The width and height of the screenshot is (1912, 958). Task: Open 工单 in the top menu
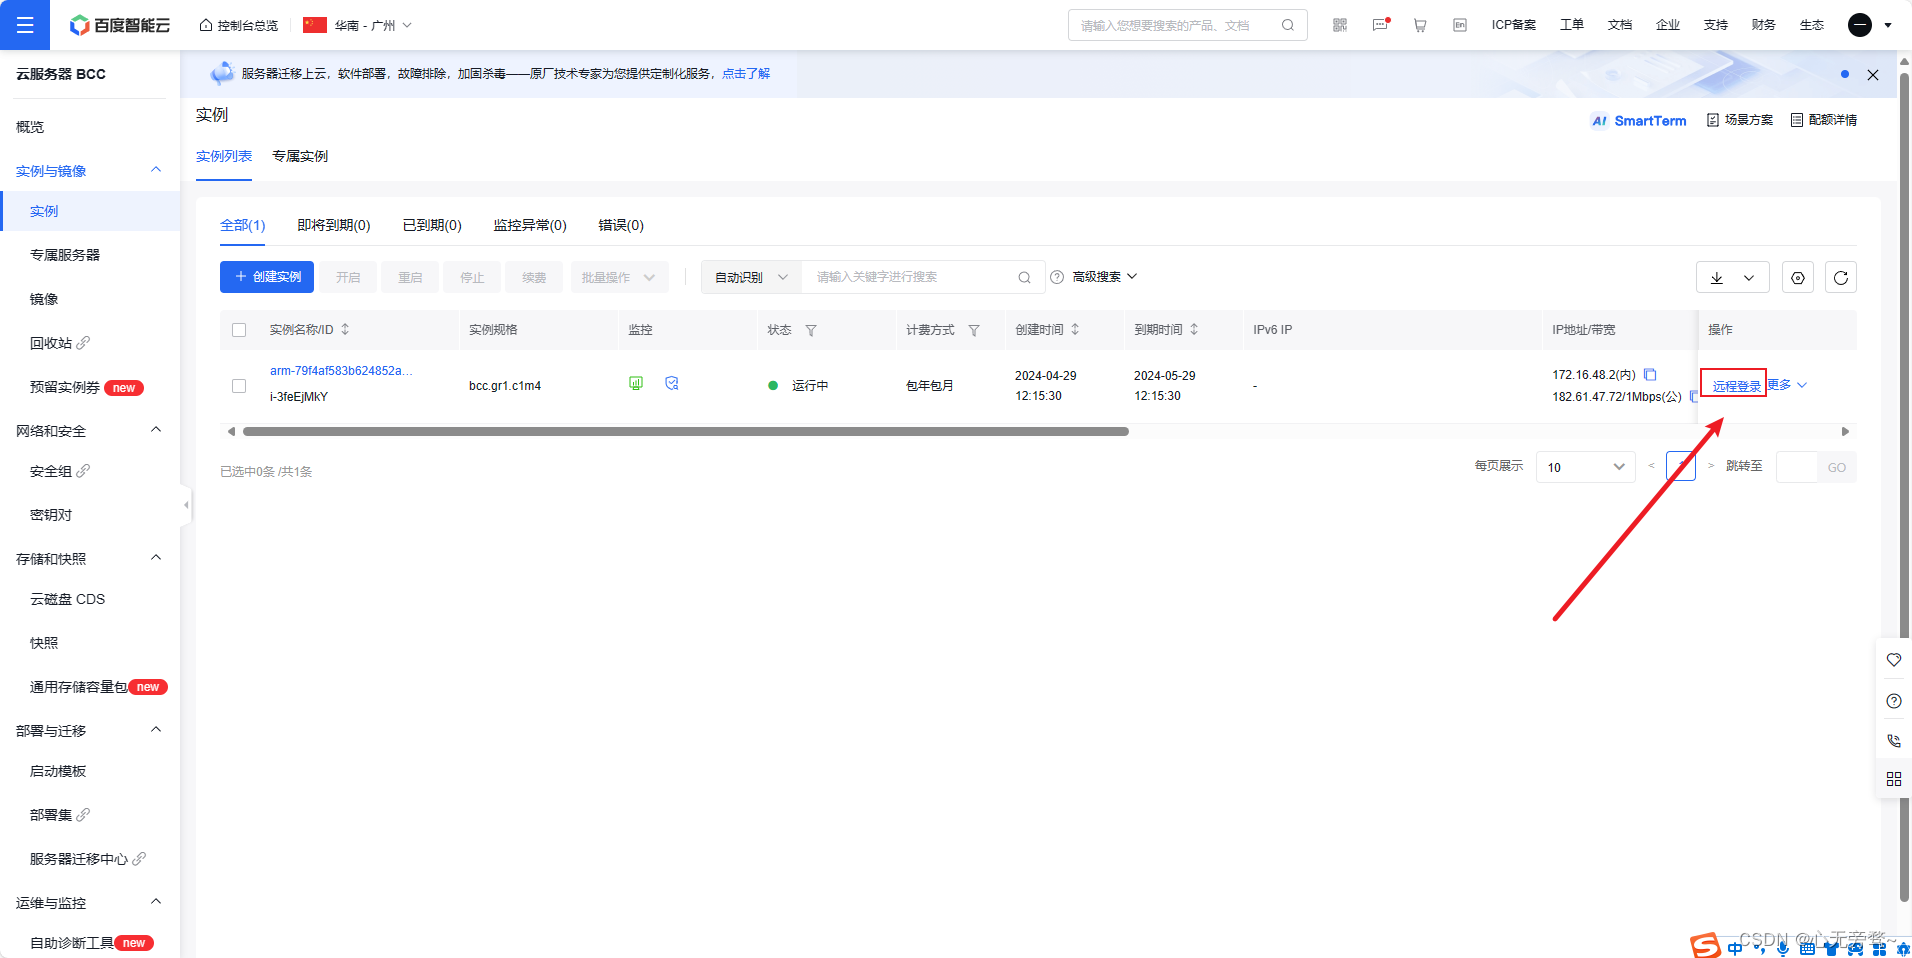coord(1572,25)
